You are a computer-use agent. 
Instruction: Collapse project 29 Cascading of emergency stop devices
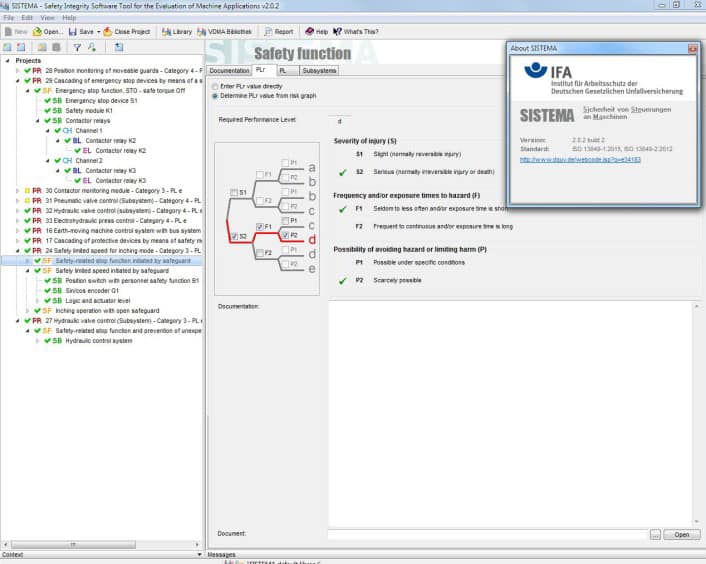pos(18,81)
